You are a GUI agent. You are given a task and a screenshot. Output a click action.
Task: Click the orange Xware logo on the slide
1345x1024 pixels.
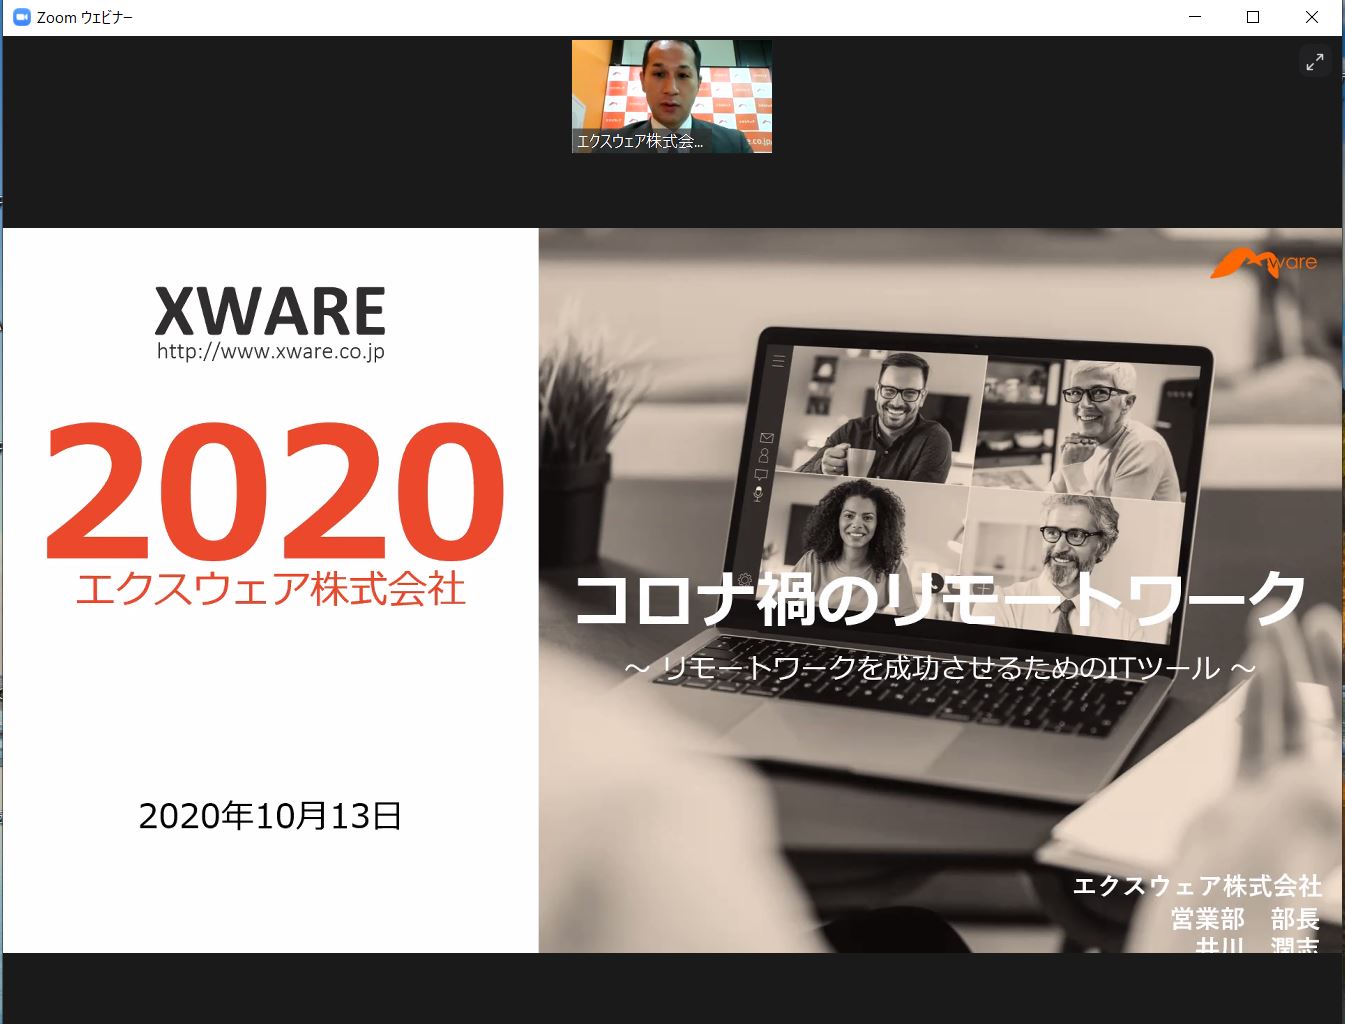click(x=1263, y=262)
